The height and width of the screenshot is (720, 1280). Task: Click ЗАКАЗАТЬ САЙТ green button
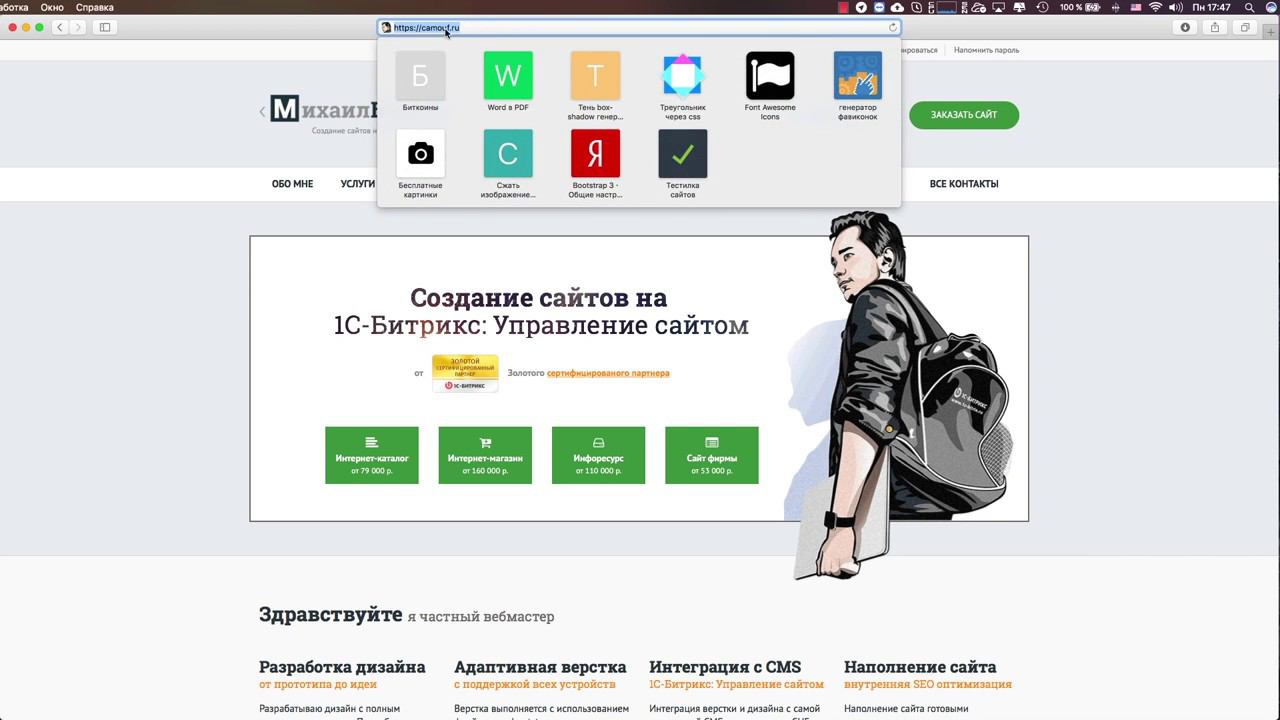point(964,115)
